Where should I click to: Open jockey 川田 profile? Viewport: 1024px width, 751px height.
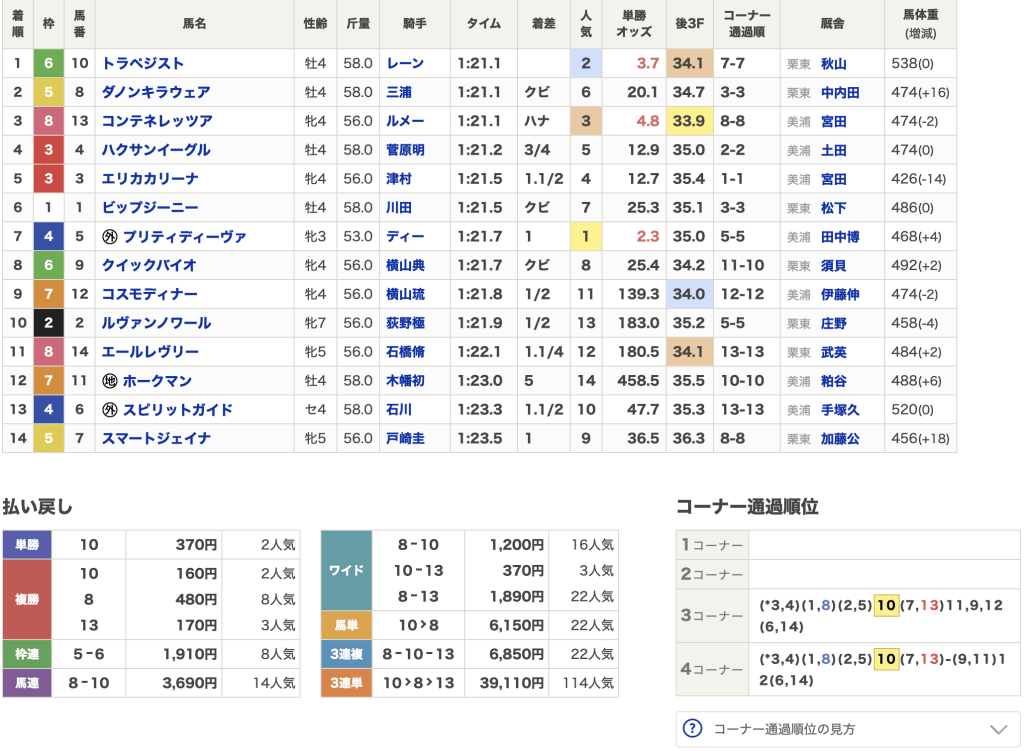pos(398,207)
